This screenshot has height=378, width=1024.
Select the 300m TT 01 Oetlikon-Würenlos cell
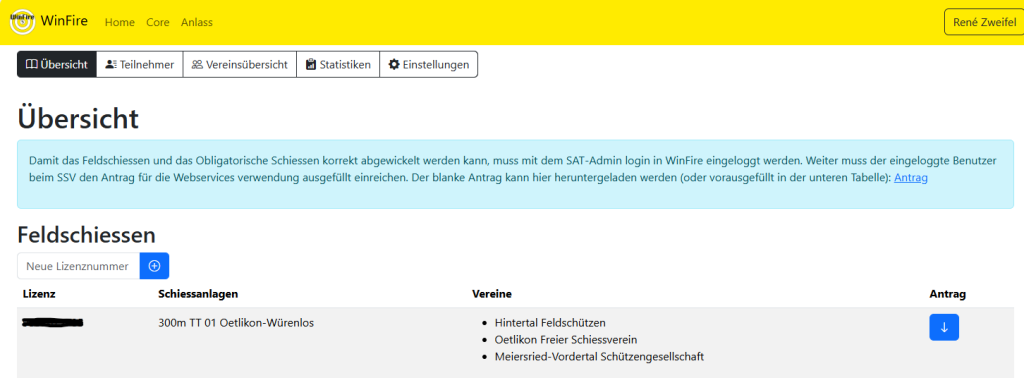236,323
